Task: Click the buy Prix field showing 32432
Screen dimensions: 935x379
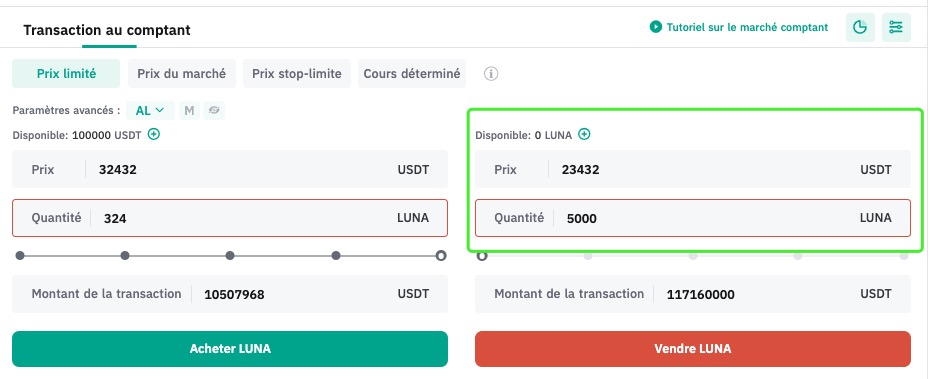Action: pyautogui.click(x=230, y=169)
